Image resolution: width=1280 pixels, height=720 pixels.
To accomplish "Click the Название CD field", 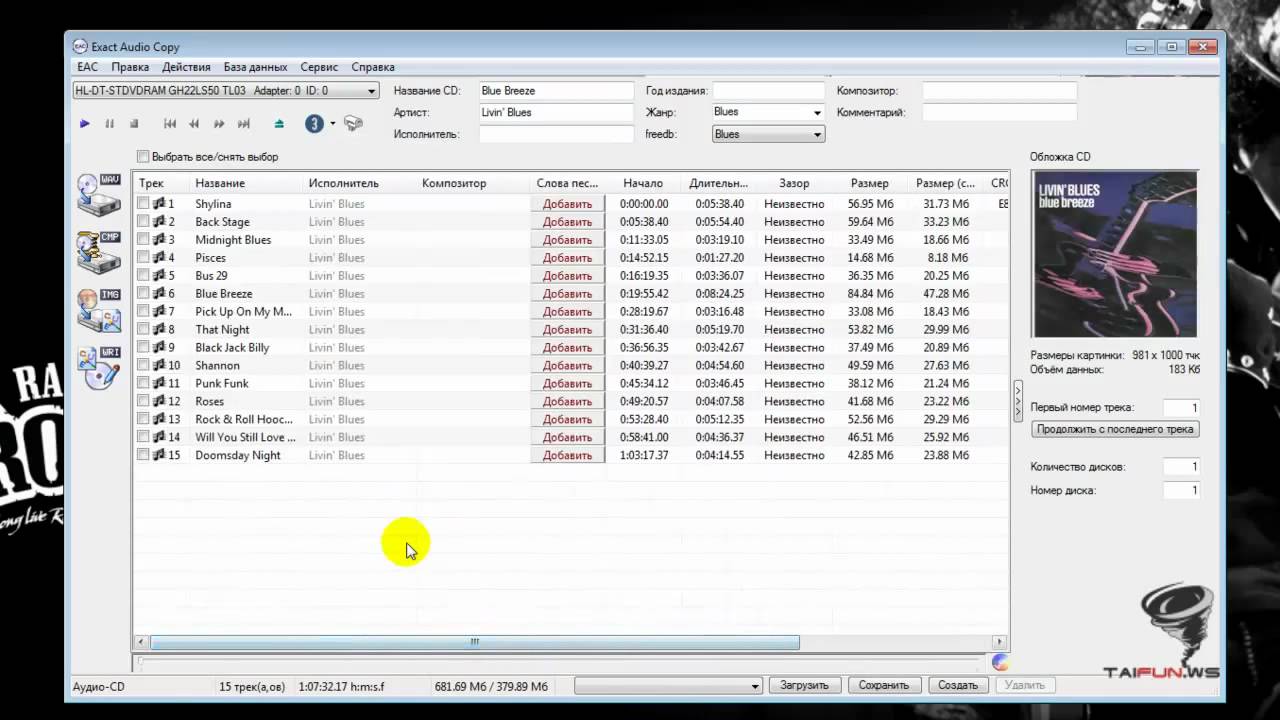I will coord(556,90).
